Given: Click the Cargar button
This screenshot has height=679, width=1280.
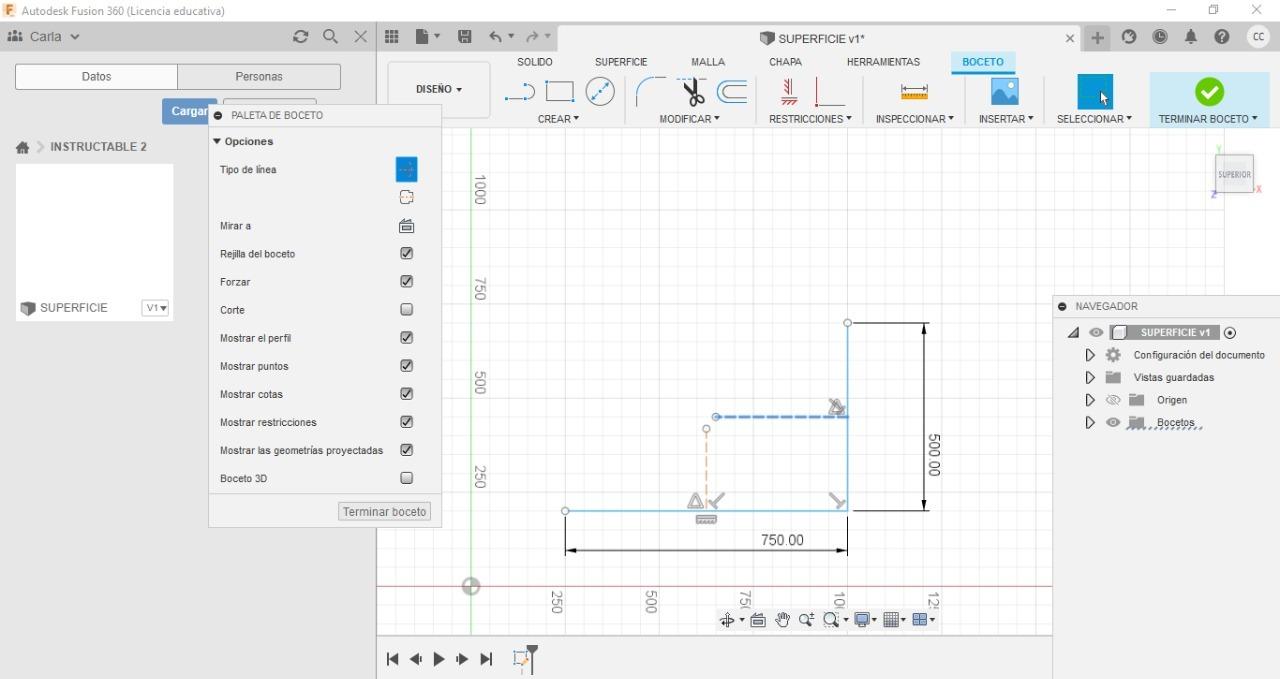Looking at the screenshot, I should pos(189,111).
